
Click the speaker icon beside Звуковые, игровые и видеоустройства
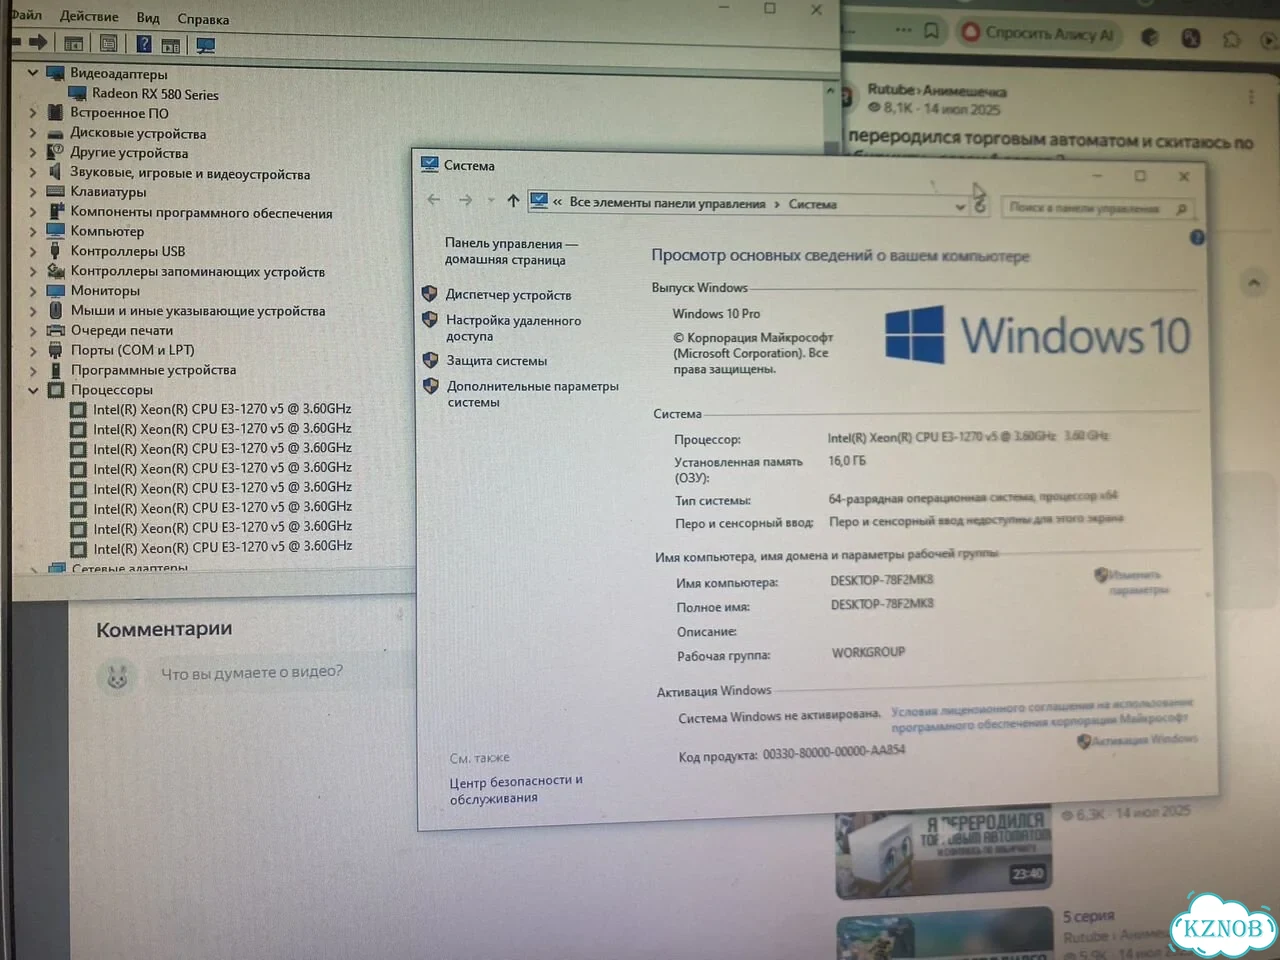tap(55, 172)
